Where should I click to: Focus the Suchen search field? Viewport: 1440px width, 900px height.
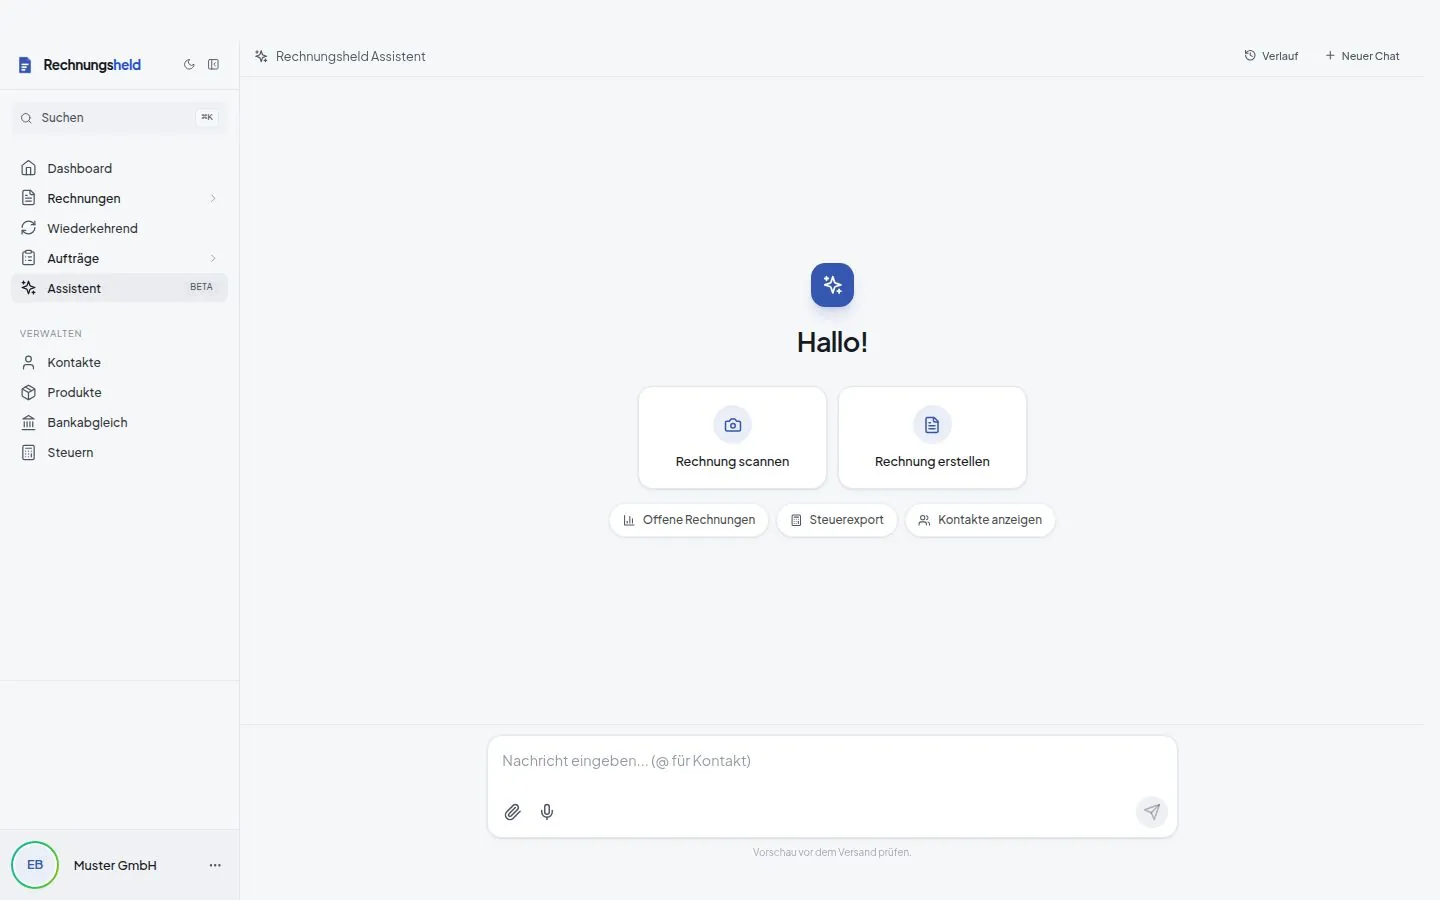[119, 118]
